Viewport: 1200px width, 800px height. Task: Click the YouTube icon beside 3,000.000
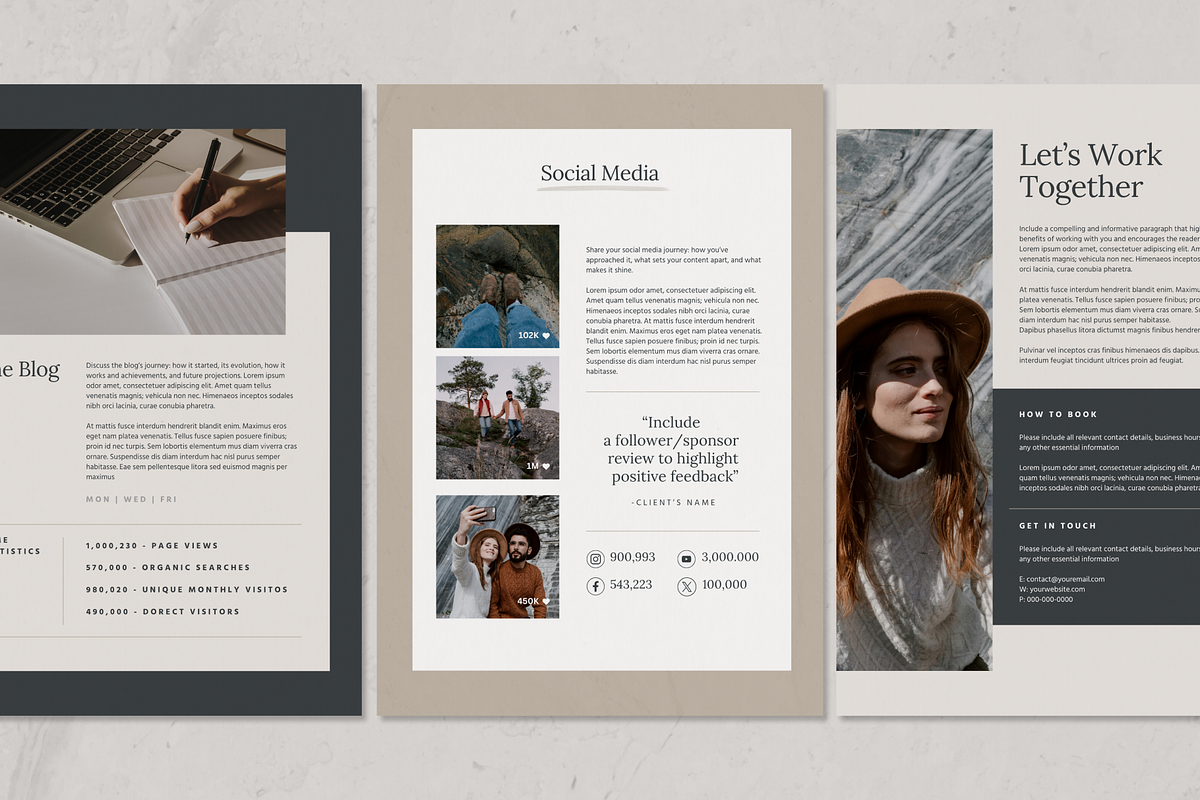(x=686, y=559)
